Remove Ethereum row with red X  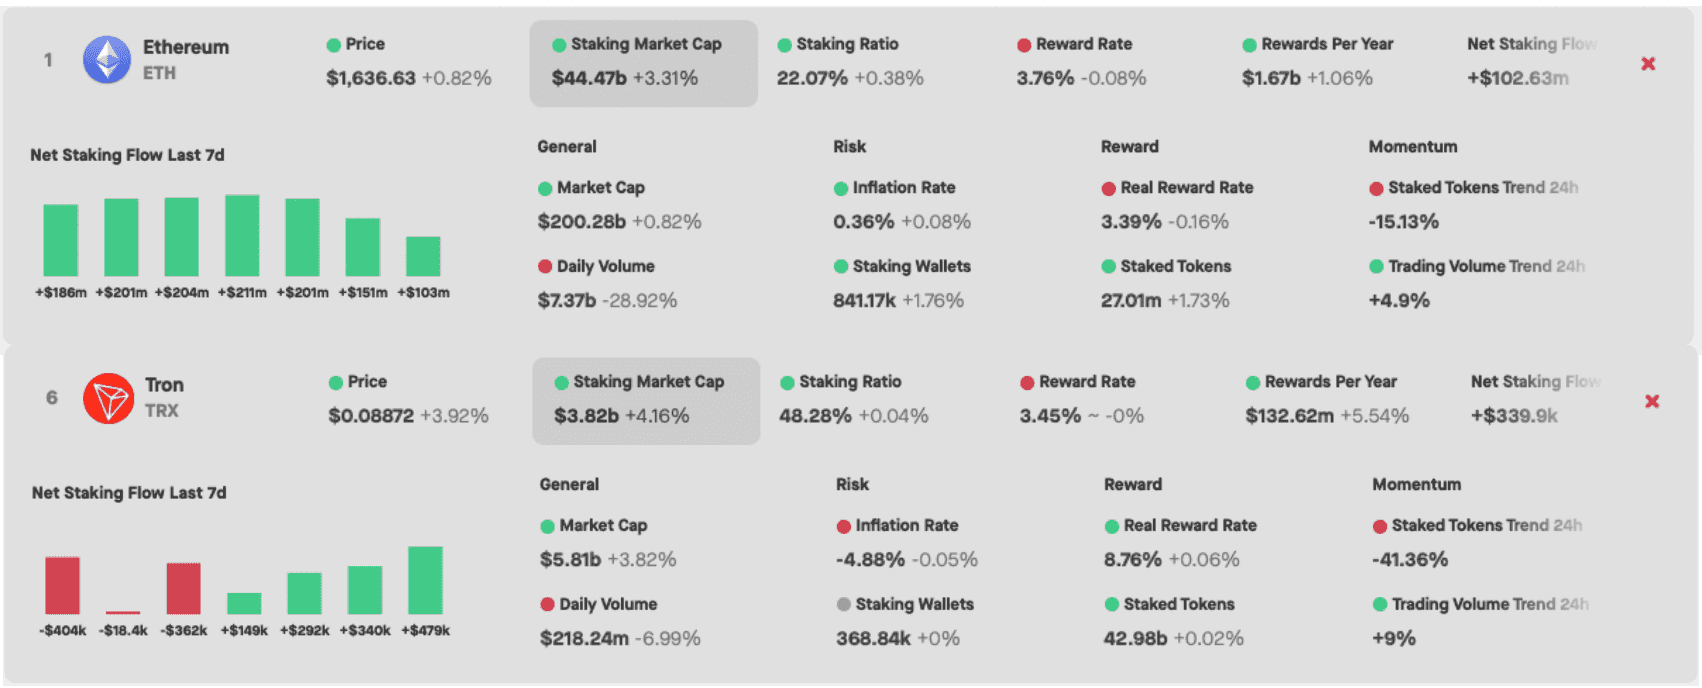pos(1648,64)
